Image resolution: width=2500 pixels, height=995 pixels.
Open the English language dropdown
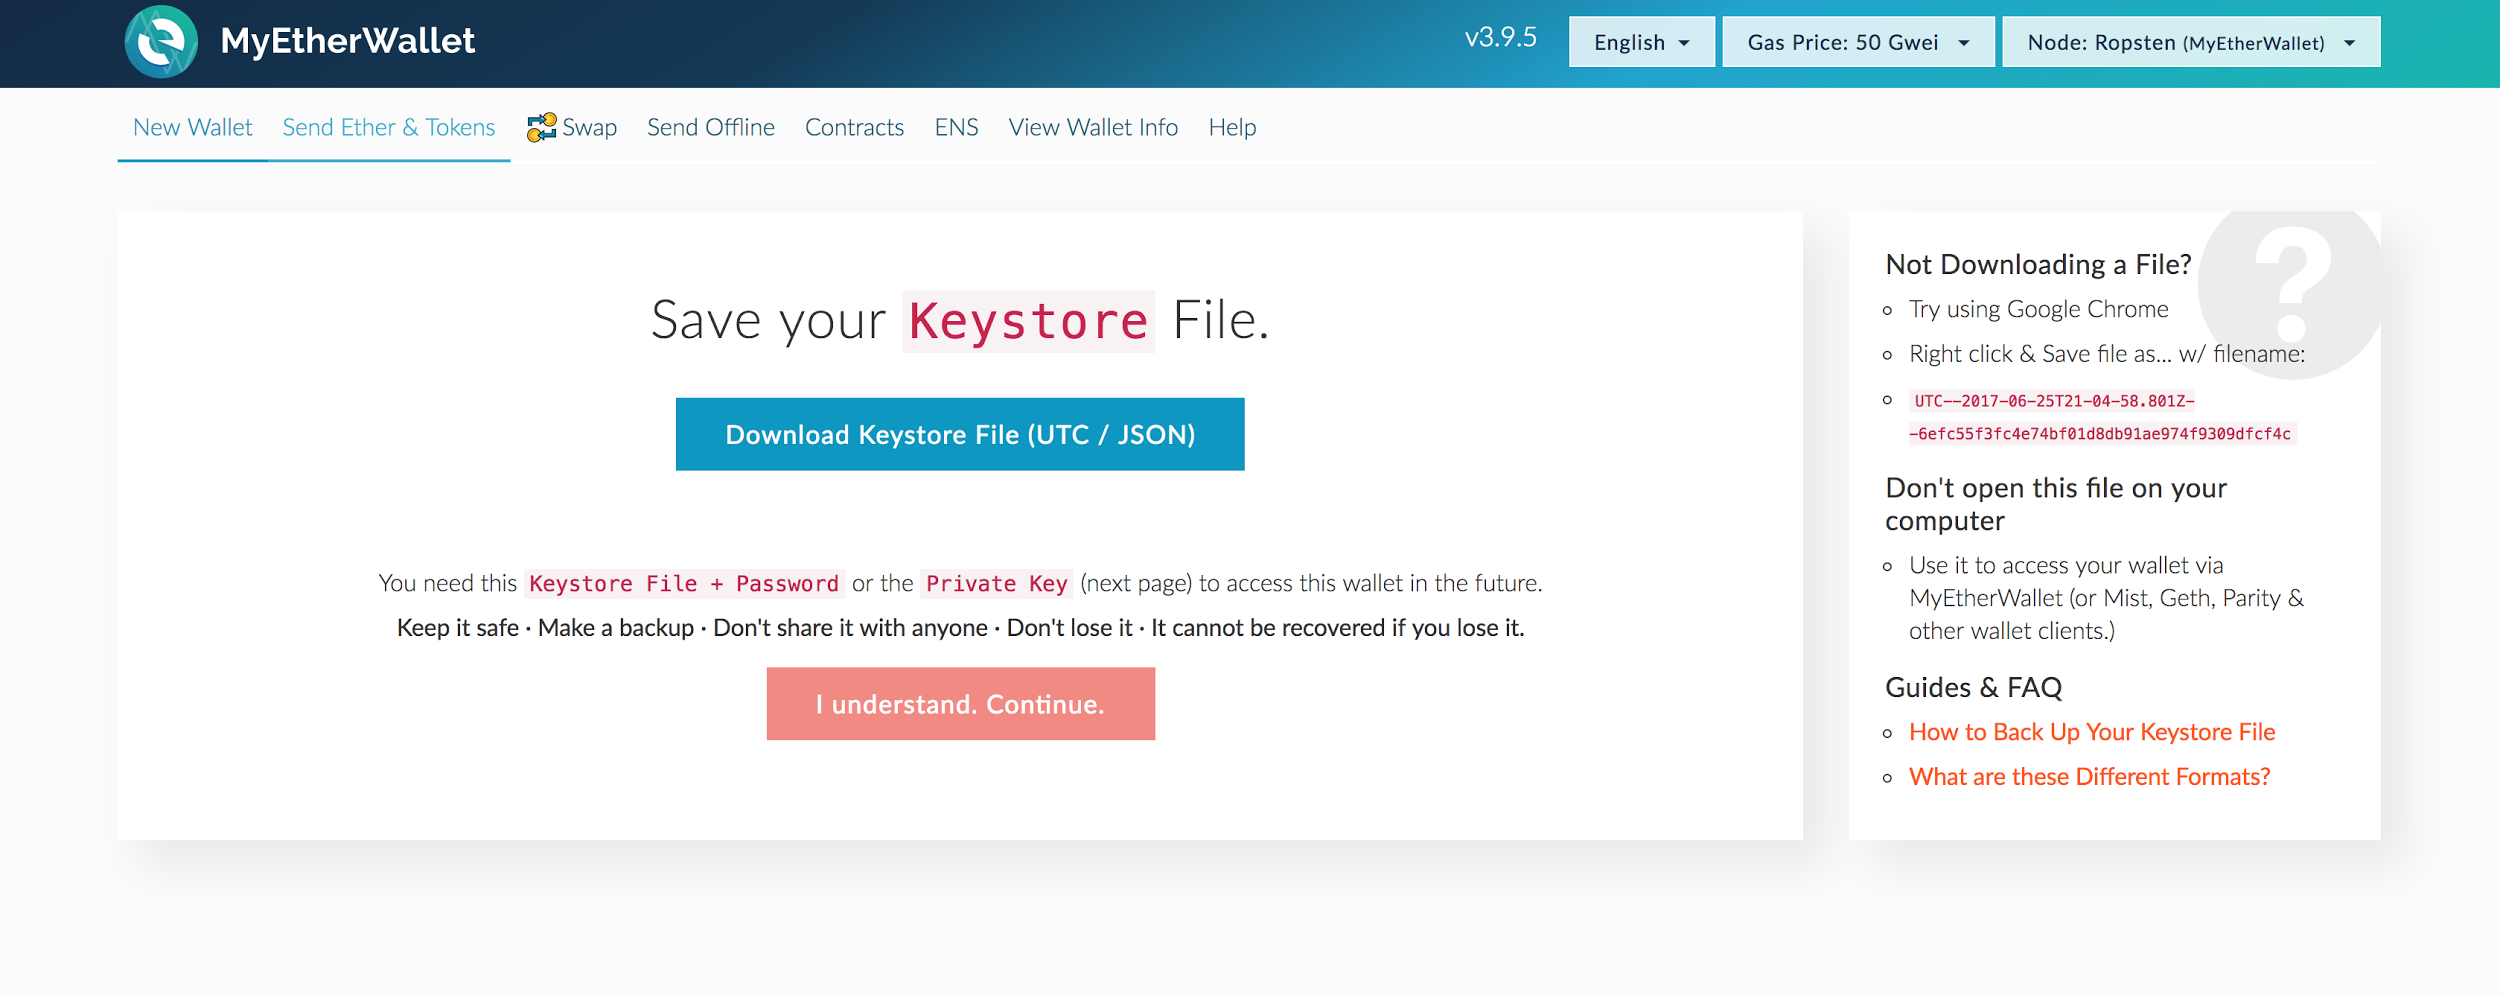pyautogui.click(x=1641, y=42)
